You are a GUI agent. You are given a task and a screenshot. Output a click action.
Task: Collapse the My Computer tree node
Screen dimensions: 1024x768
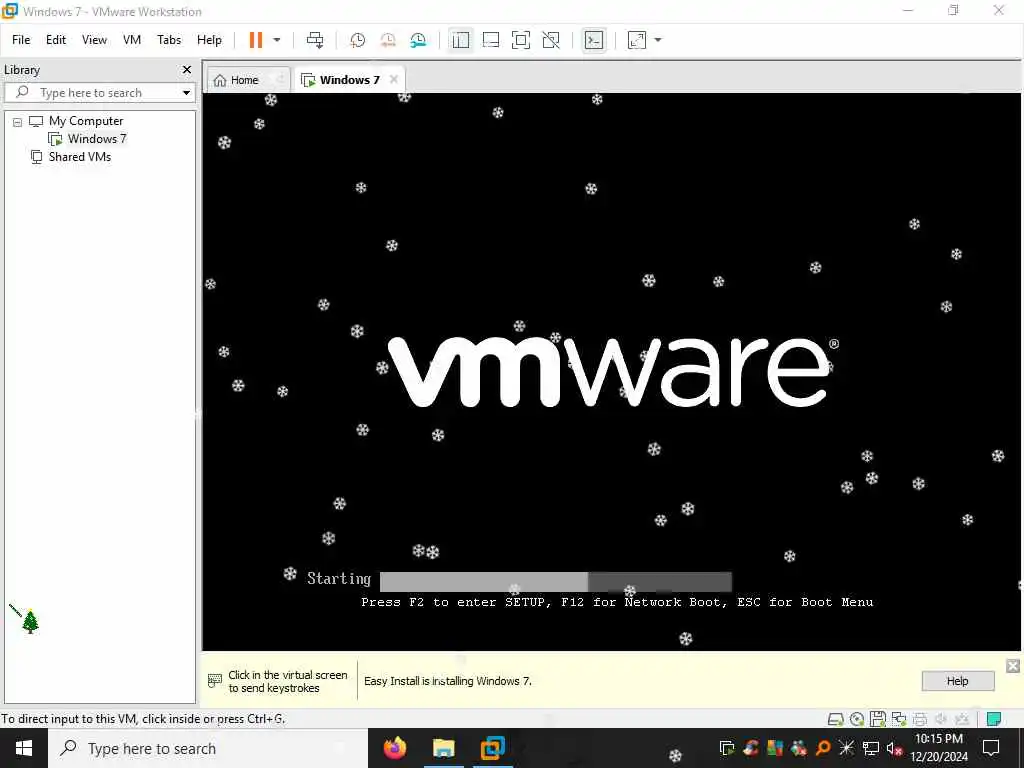click(x=18, y=121)
